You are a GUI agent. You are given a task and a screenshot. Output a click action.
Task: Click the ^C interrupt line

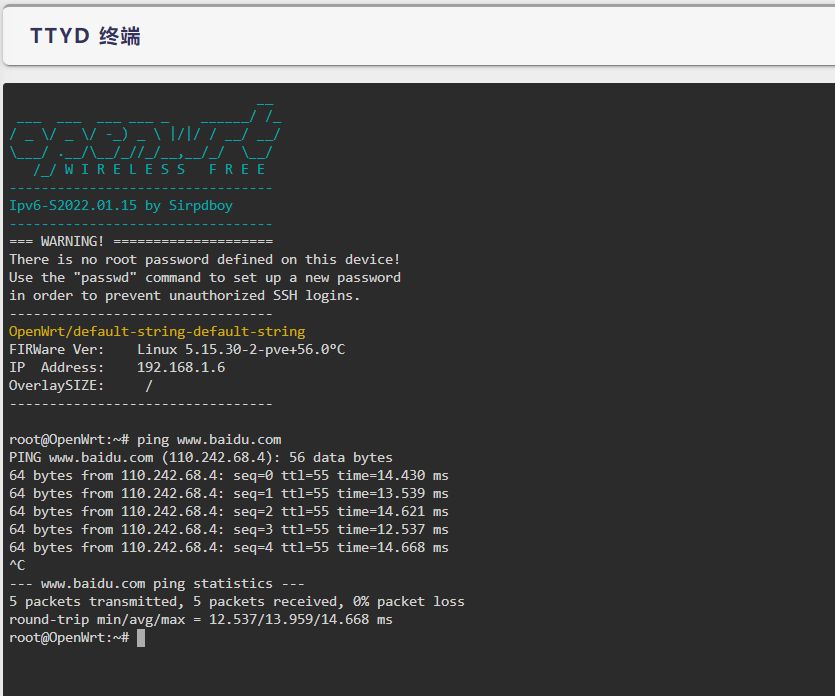17,566
